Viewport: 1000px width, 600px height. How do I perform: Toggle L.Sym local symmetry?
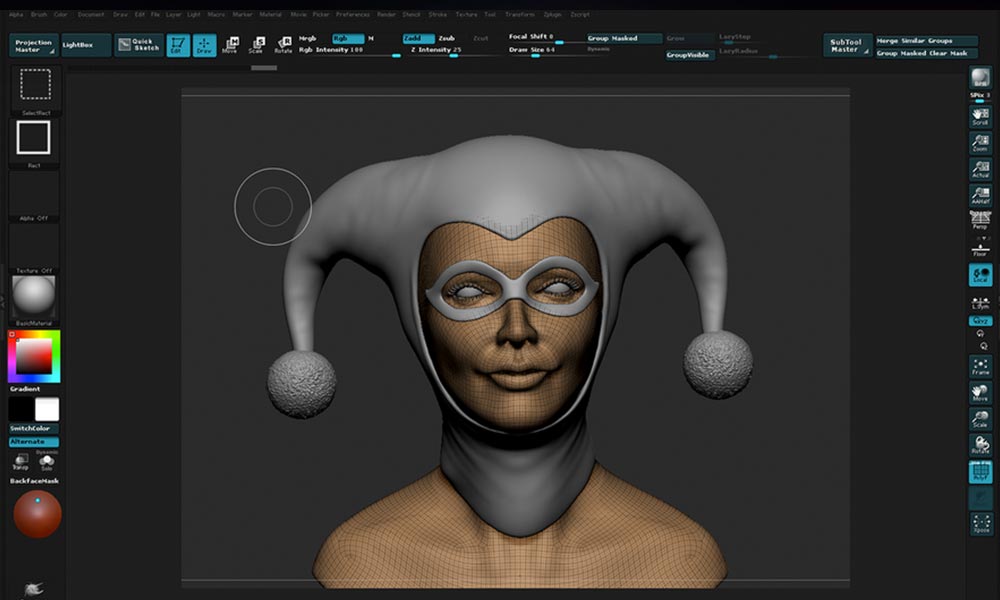980,302
